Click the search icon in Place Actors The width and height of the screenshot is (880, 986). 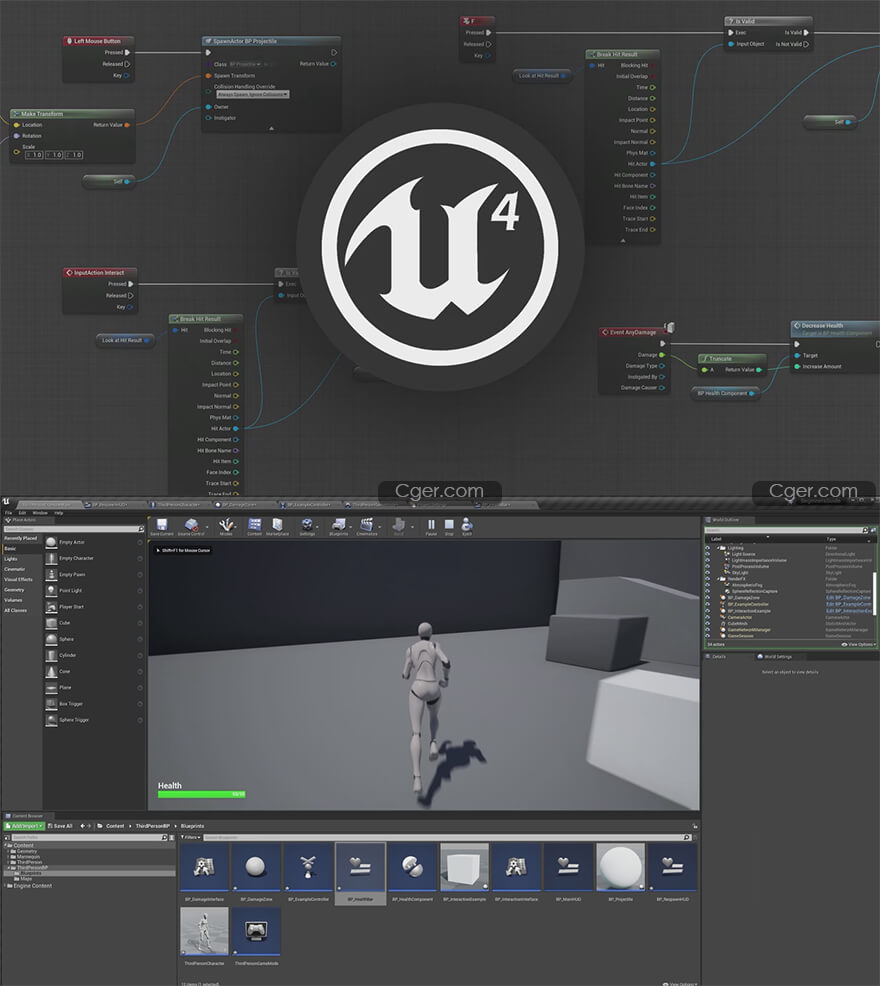pos(141,529)
